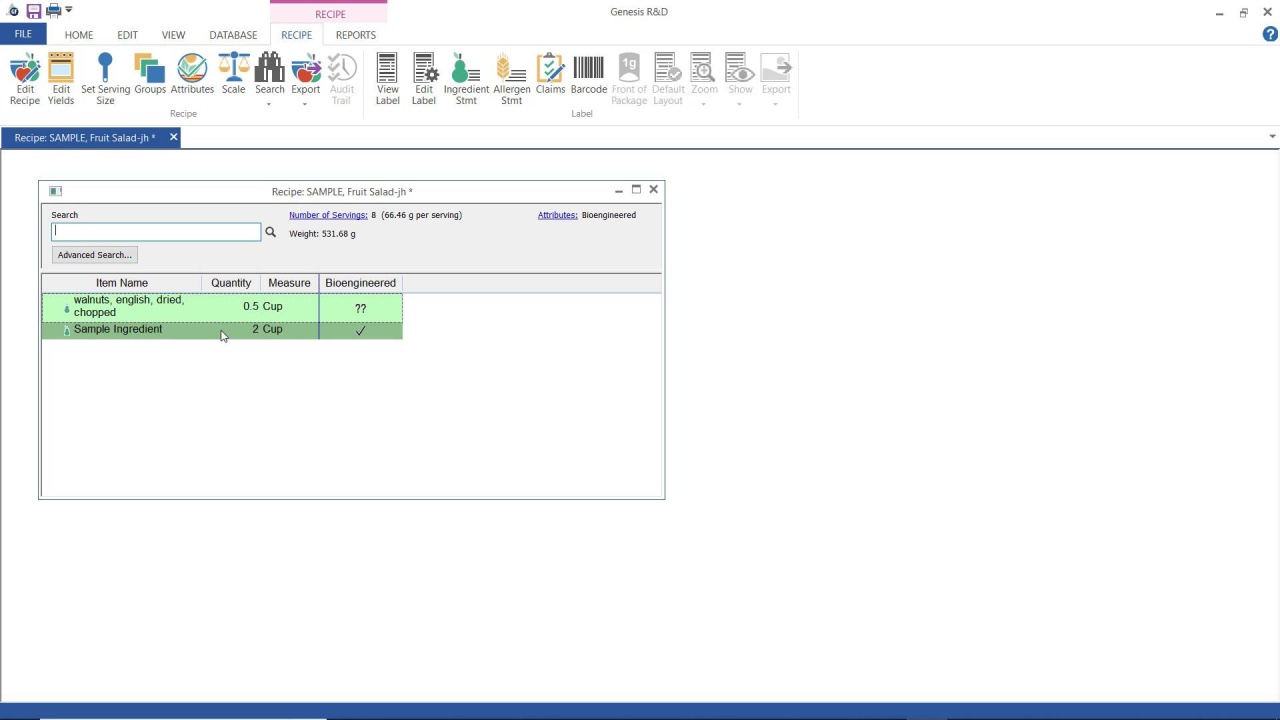Click the Barcode icon

(588, 76)
